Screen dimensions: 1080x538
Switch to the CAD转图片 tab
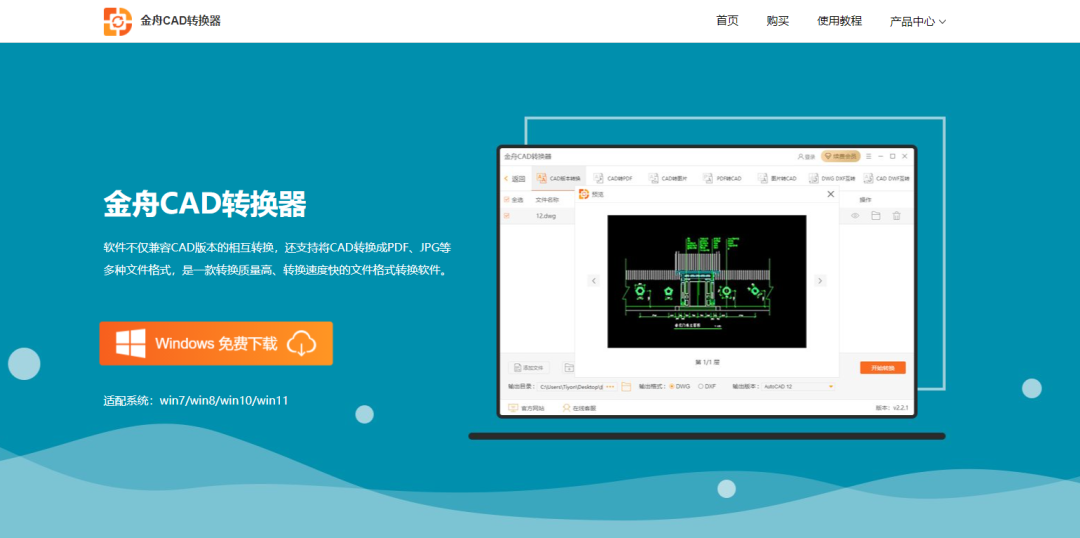(x=667, y=178)
